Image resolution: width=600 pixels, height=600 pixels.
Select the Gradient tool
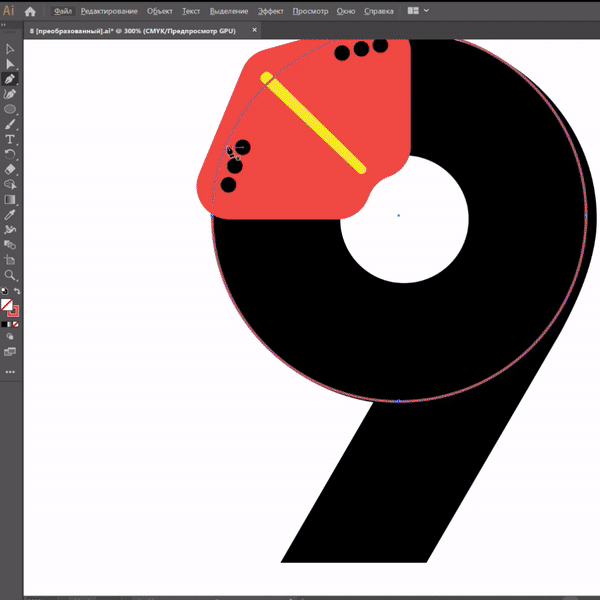10,199
